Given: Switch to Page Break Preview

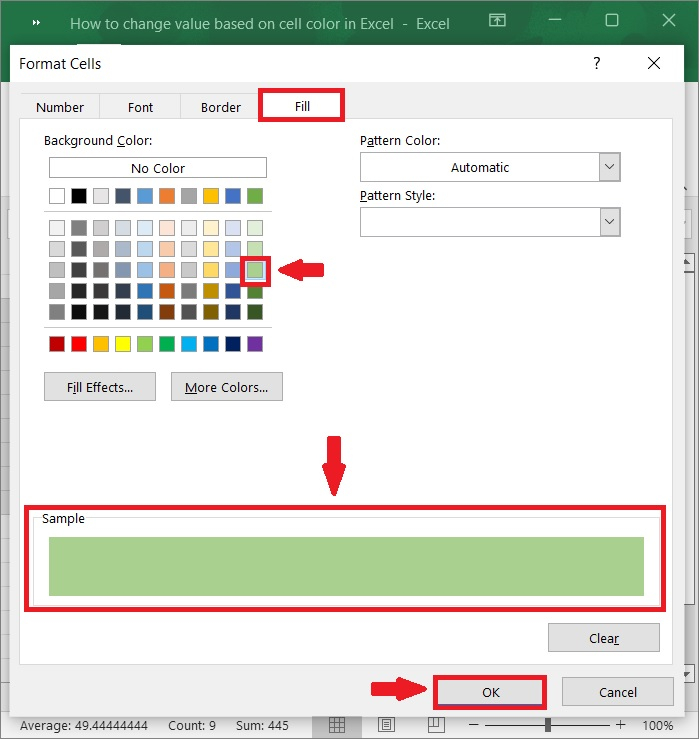Looking at the screenshot, I should click(x=436, y=725).
